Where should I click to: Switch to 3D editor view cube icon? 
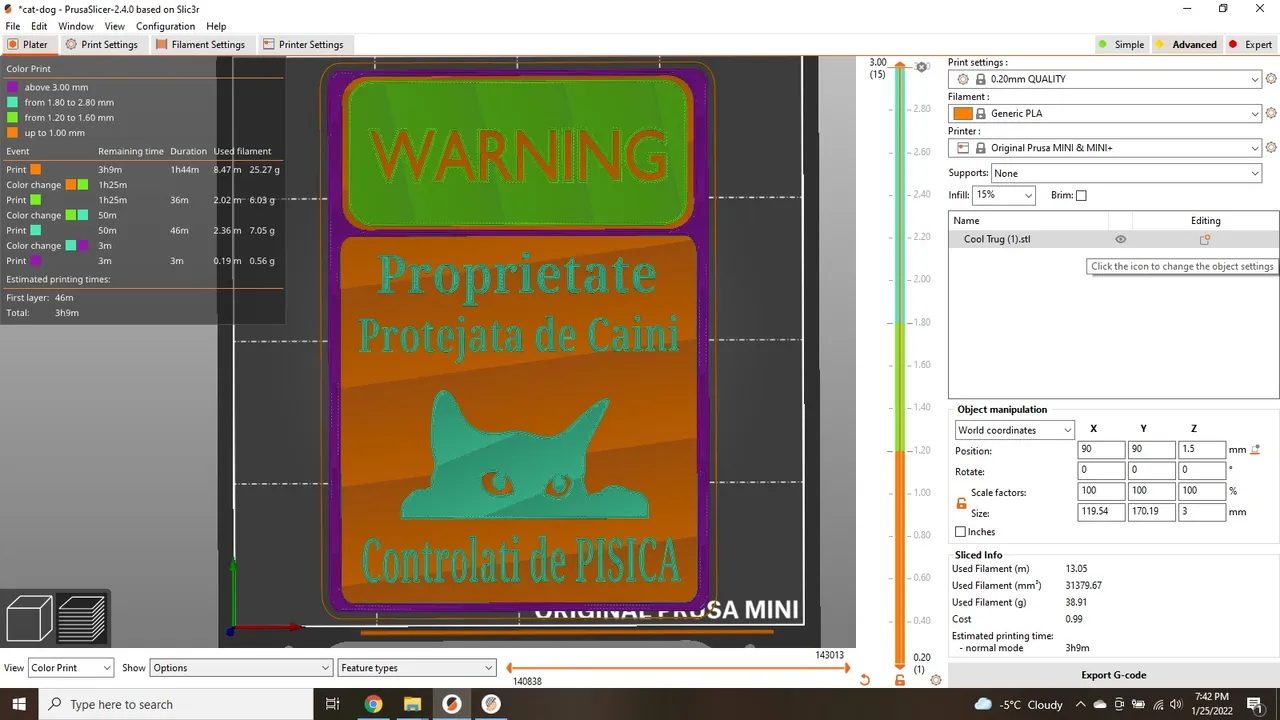(27, 617)
